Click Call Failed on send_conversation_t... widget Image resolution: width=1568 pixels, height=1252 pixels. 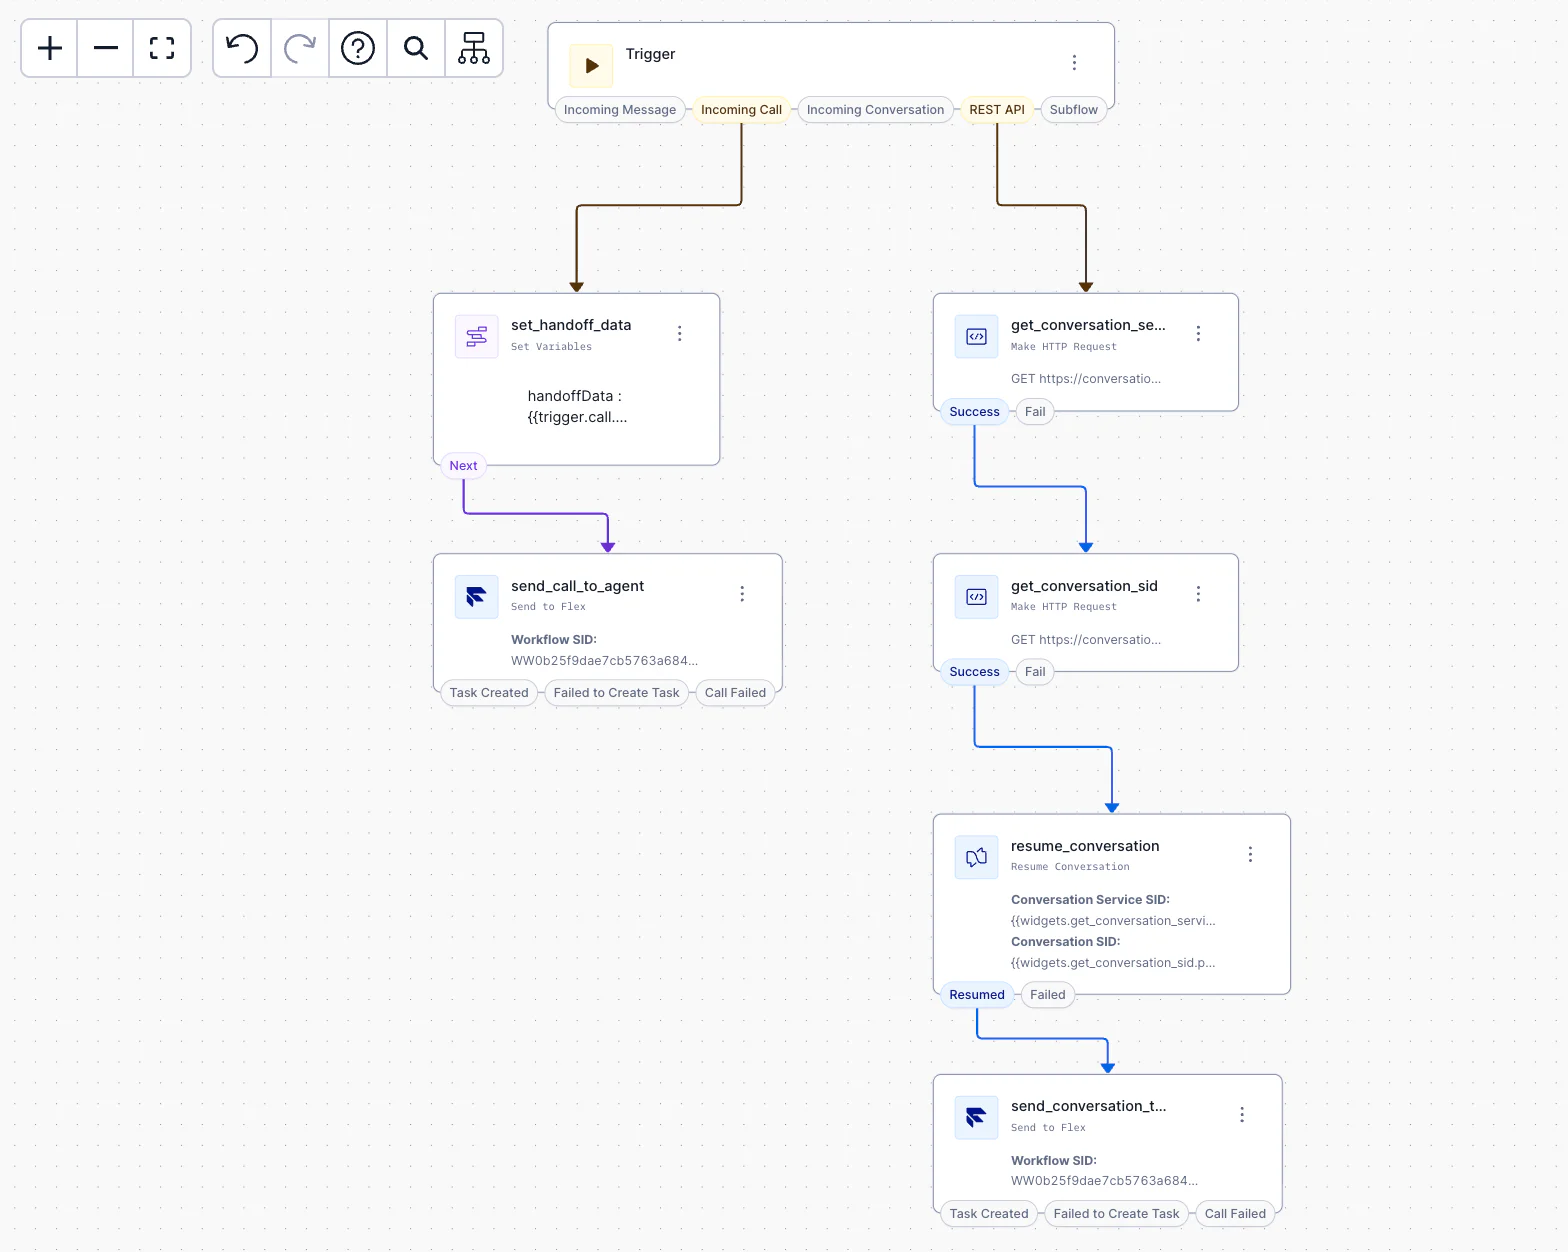point(1235,1214)
